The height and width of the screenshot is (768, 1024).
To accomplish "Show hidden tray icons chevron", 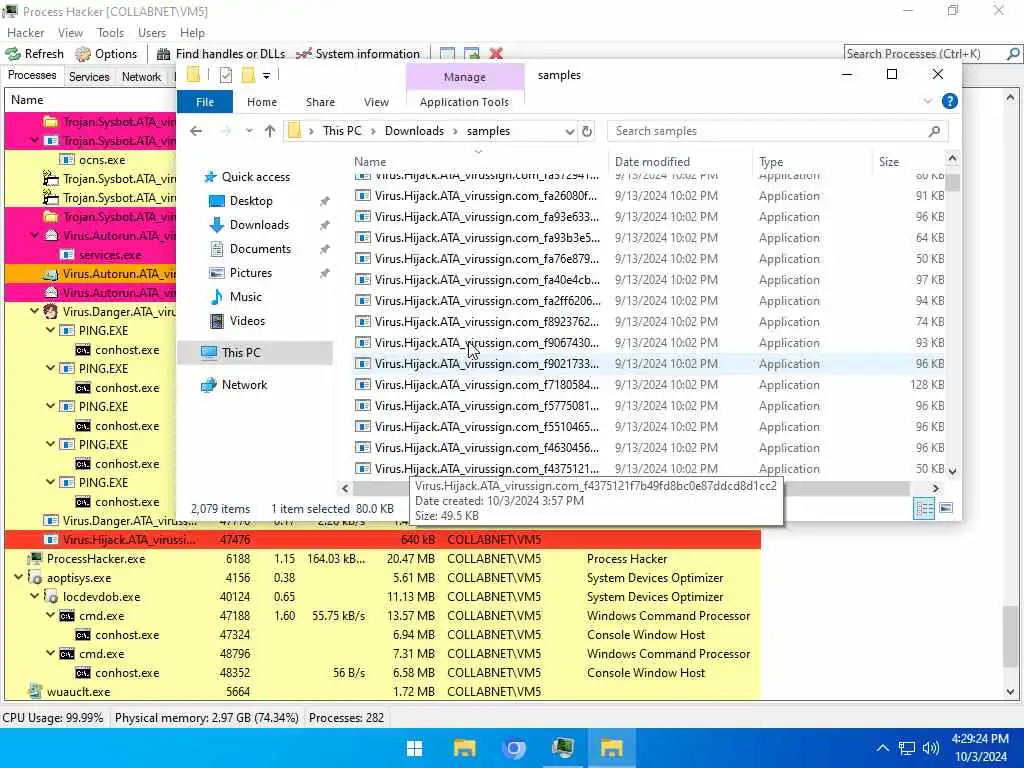I will coord(882,748).
